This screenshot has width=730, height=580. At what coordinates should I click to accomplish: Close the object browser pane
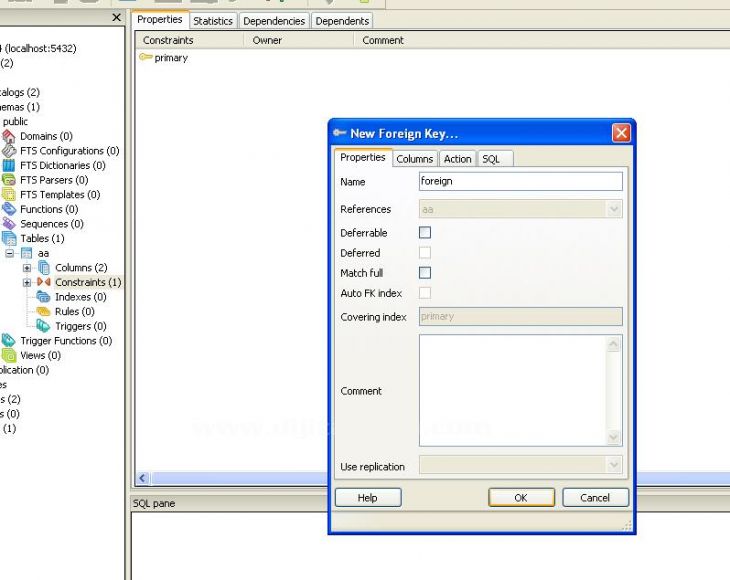click(x=116, y=18)
